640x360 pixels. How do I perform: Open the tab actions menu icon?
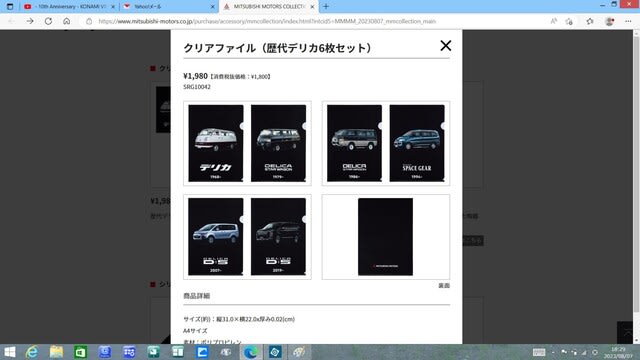click(x=10, y=7)
